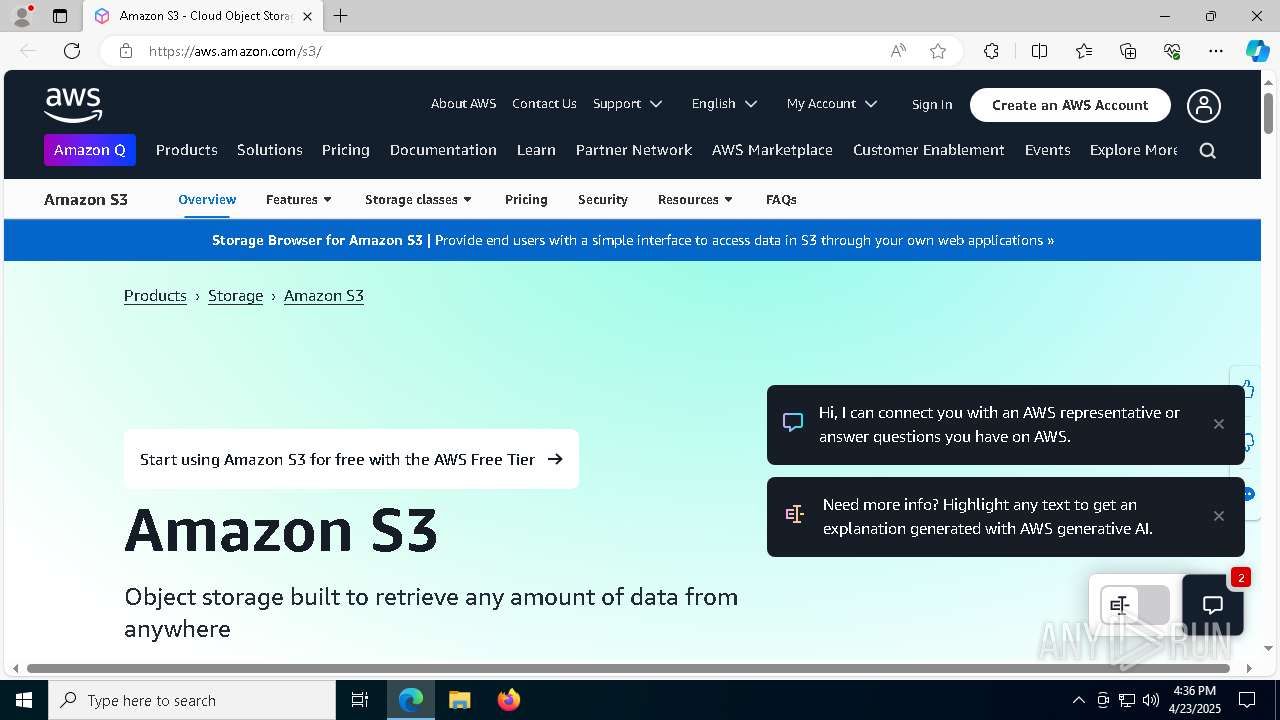Expand the Resources dropdown

pos(695,200)
